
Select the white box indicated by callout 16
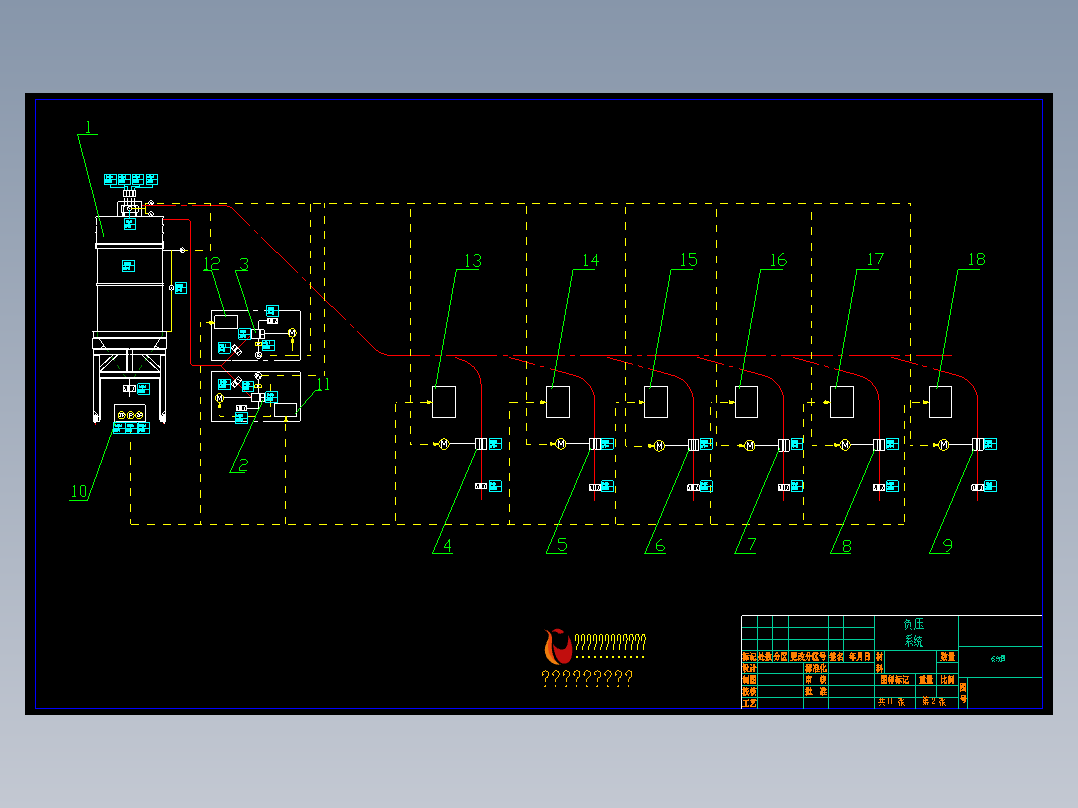747,402
